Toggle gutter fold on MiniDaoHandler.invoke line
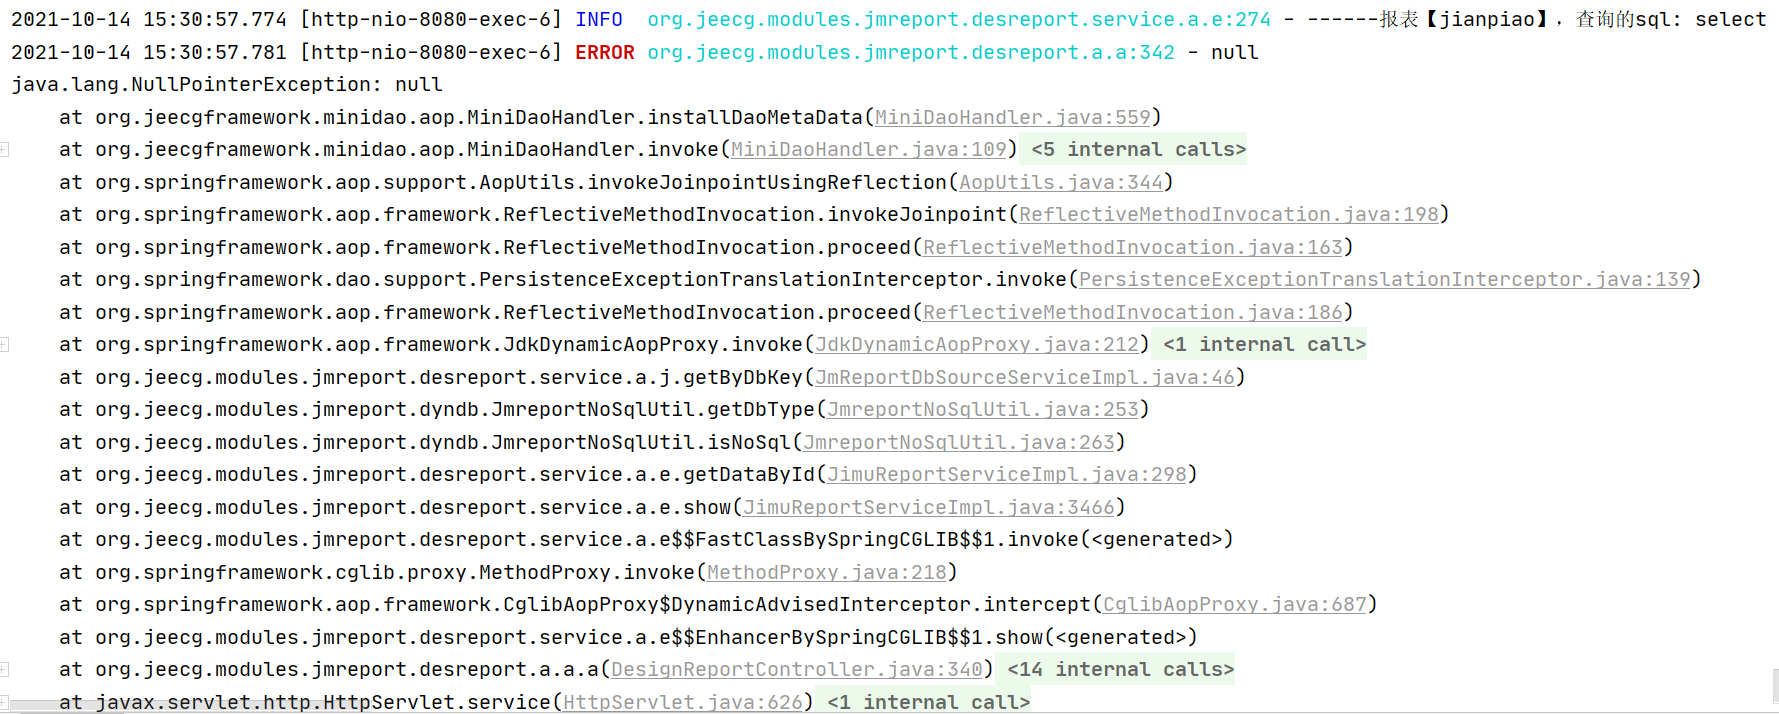This screenshot has width=1779, height=714. (5, 149)
